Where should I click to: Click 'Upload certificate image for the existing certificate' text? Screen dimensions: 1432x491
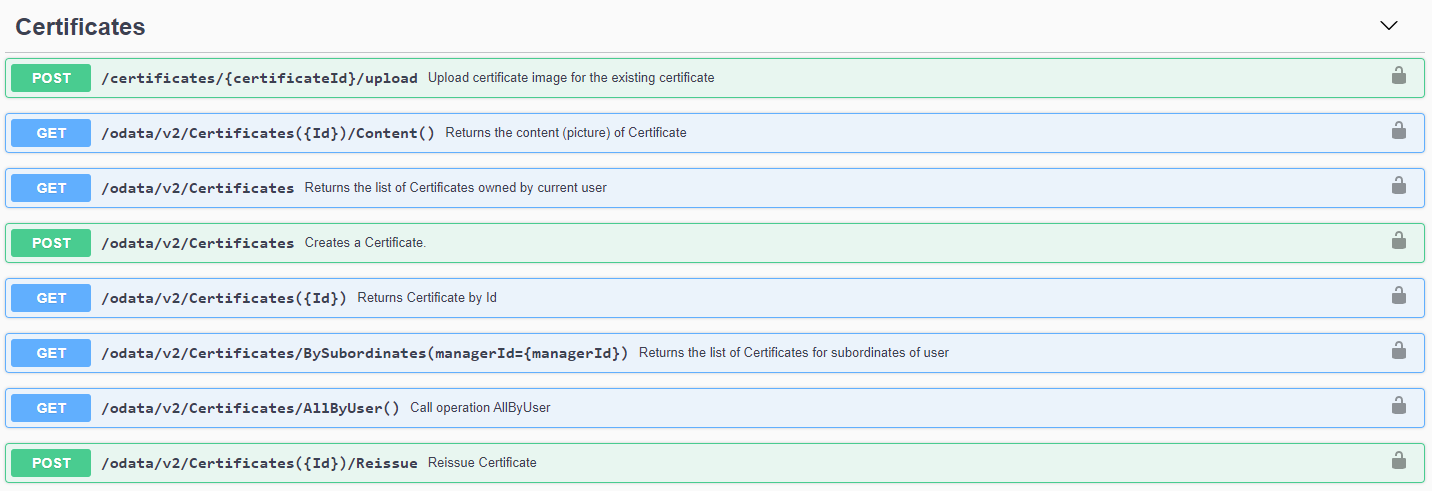pyautogui.click(x=571, y=78)
